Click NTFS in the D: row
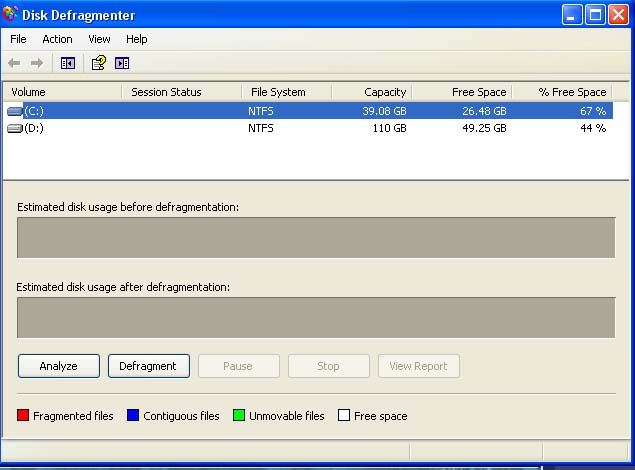 261,128
